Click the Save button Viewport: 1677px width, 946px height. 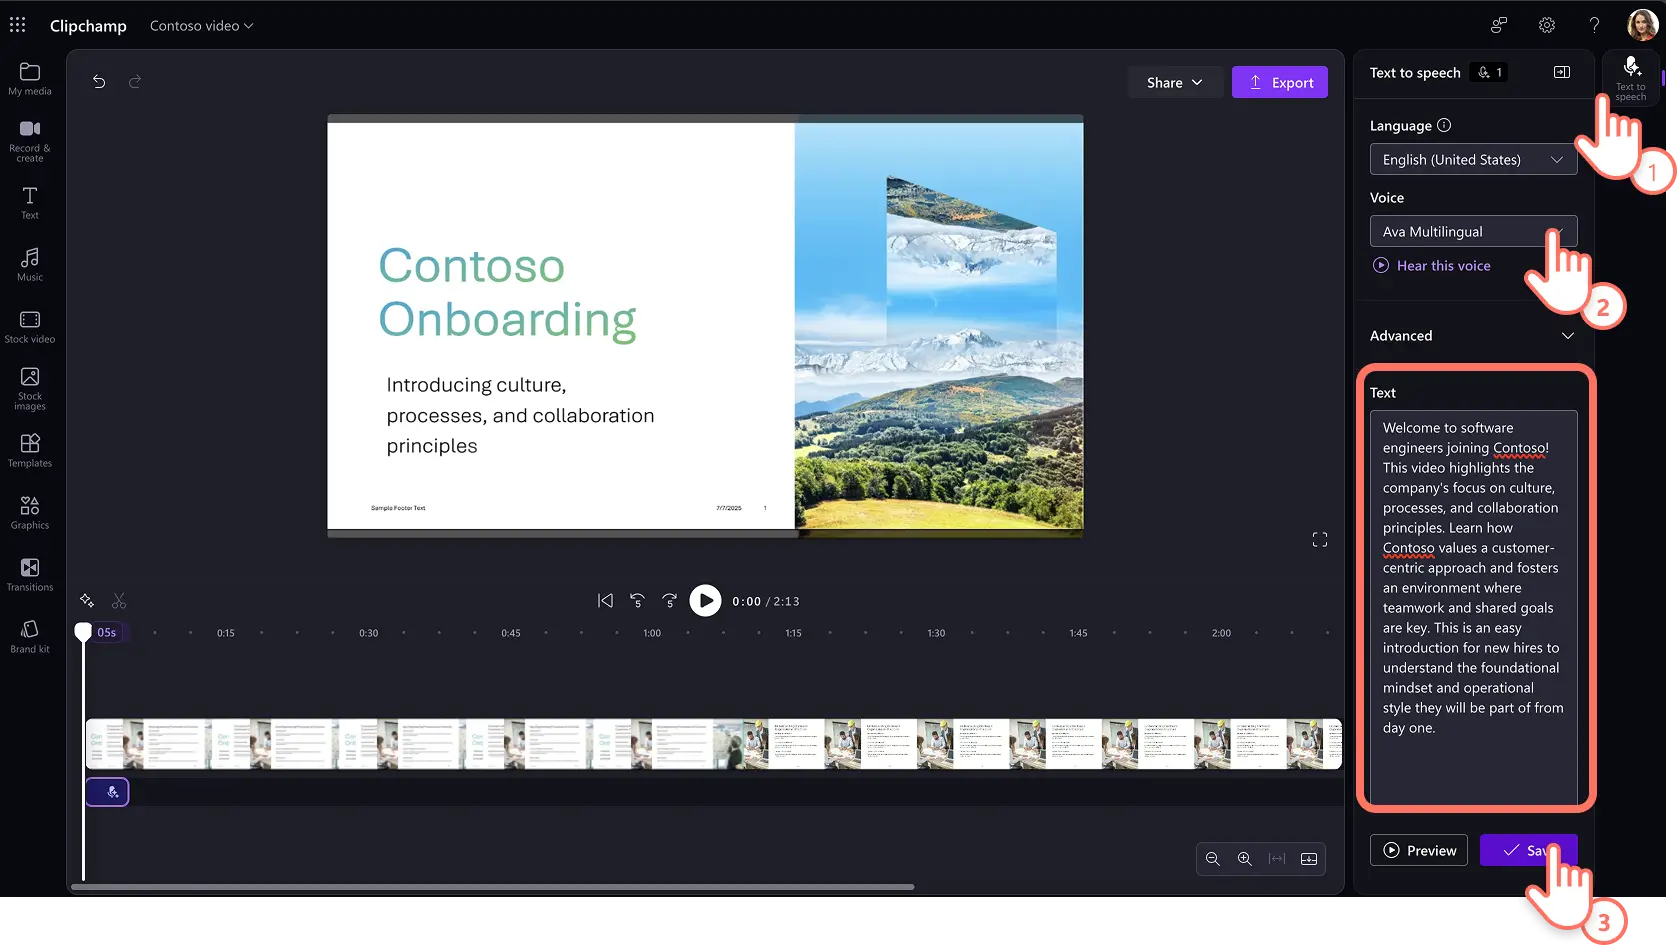[x=1528, y=850]
